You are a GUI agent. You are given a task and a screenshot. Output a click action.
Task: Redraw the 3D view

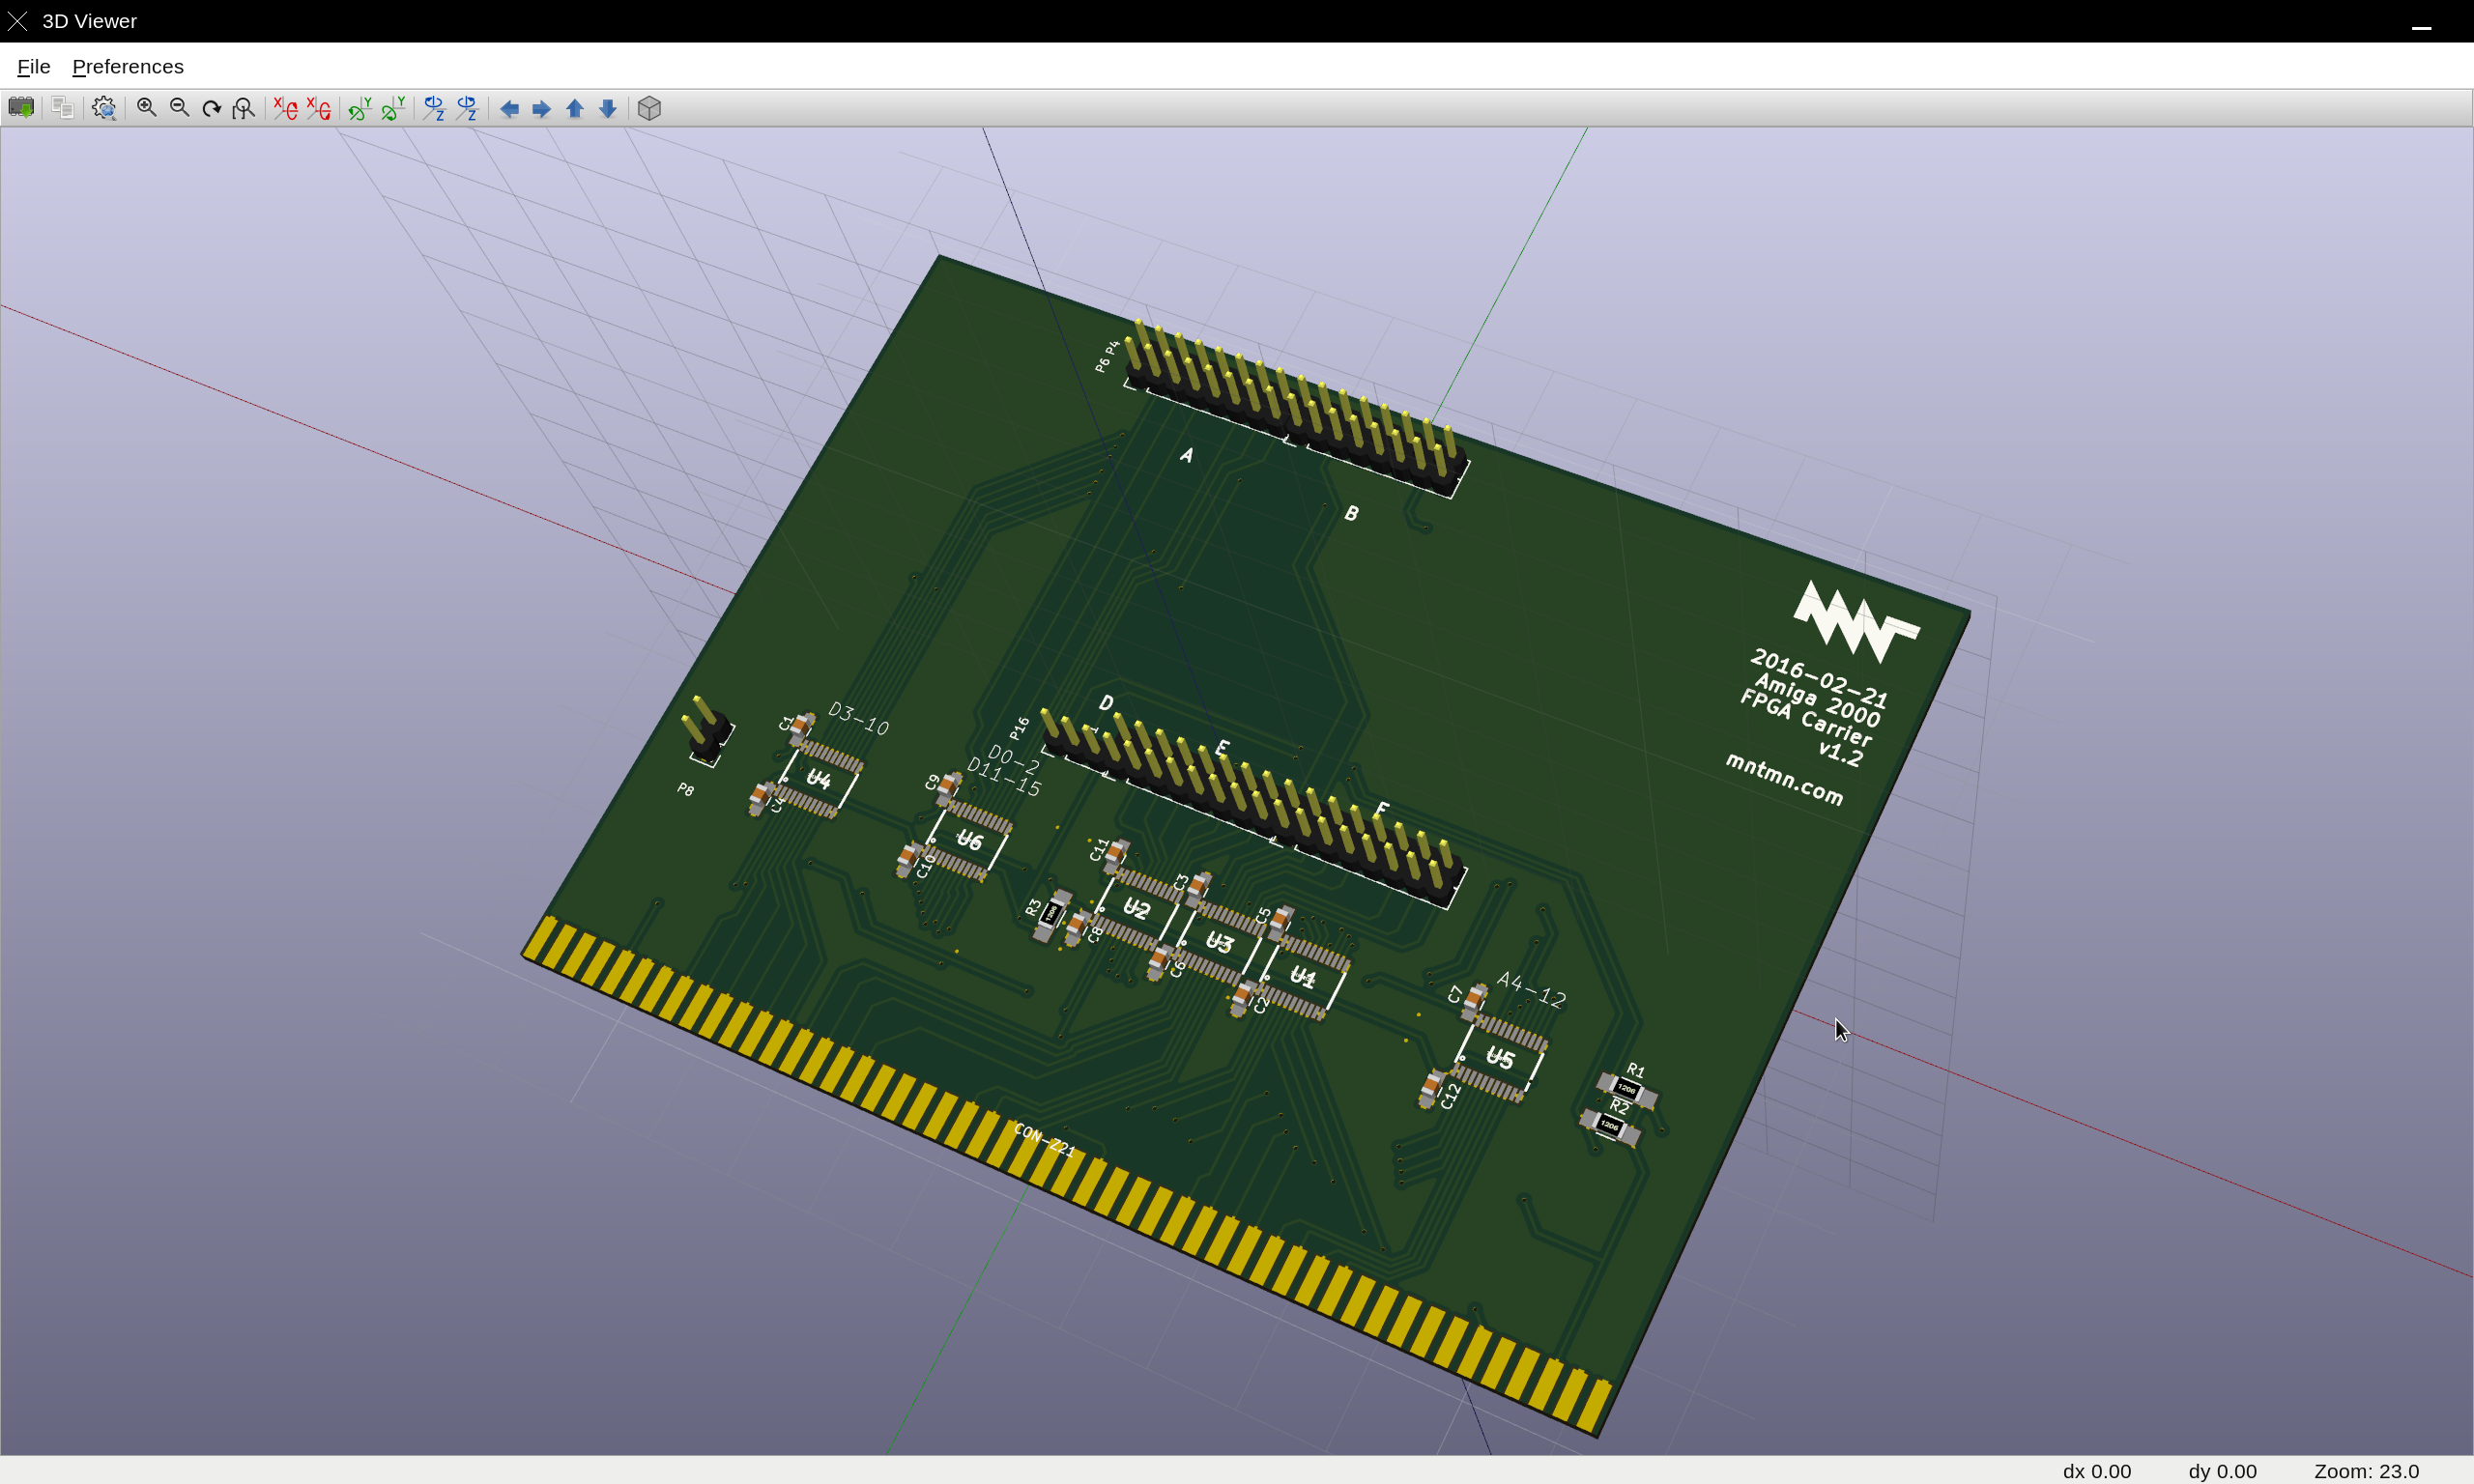[x=212, y=108]
